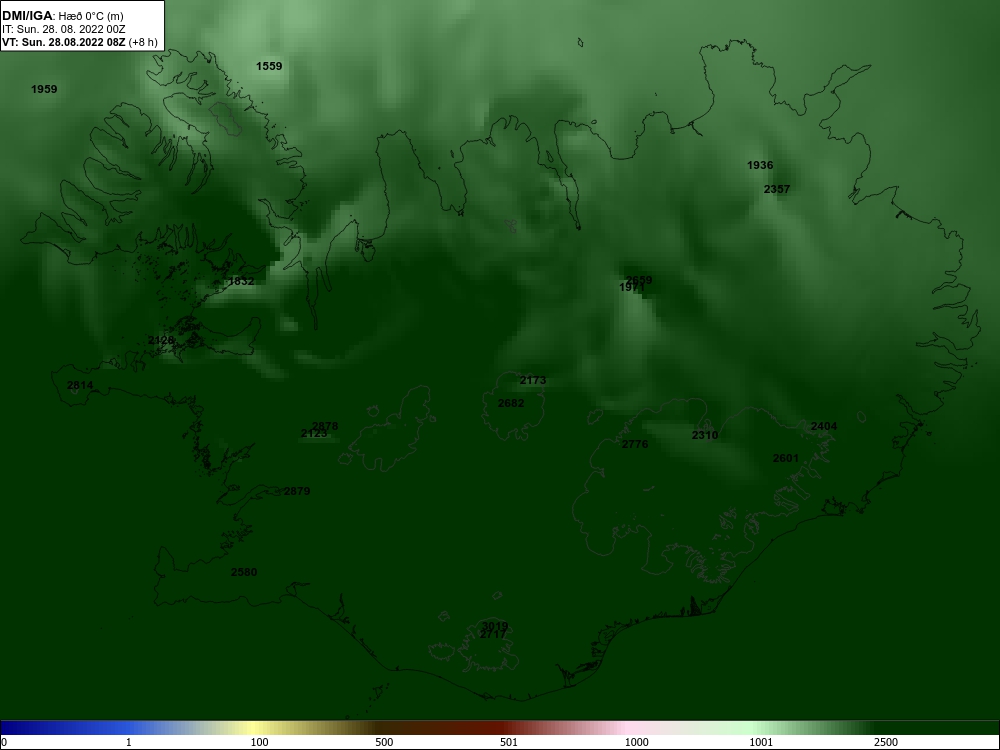The width and height of the screenshot is (1000, 750).
Task: Click the 1001 label on the legend
Action: coord(761,742)
